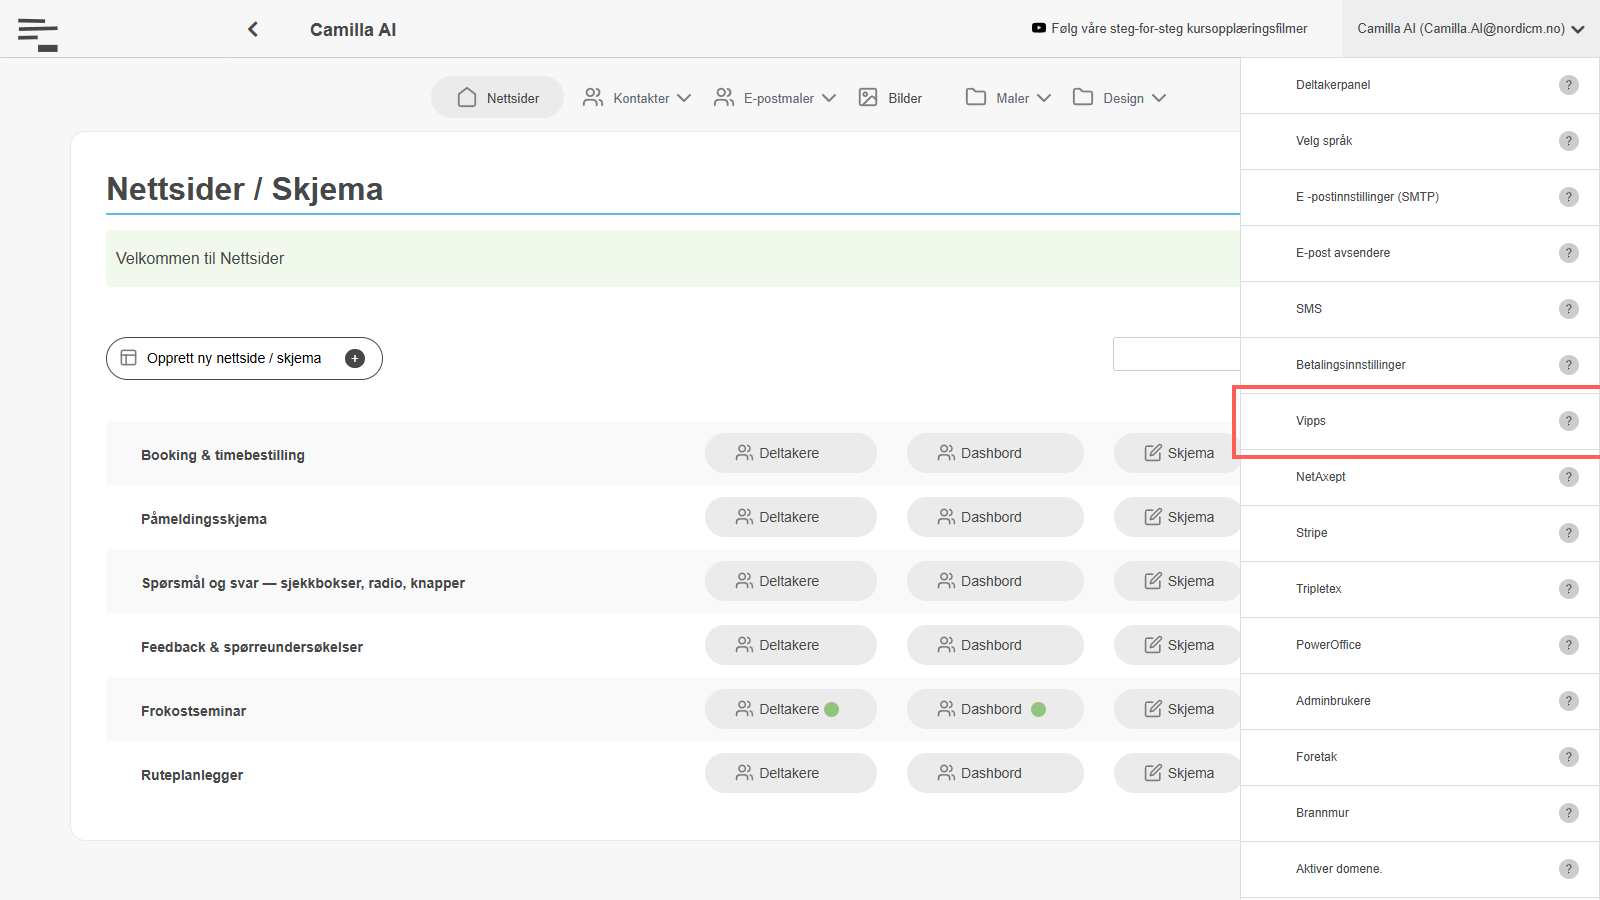This screenshot has width=1600, height=900.
Task: Click help icon for Tripletex
Action: click(1569, 589)
